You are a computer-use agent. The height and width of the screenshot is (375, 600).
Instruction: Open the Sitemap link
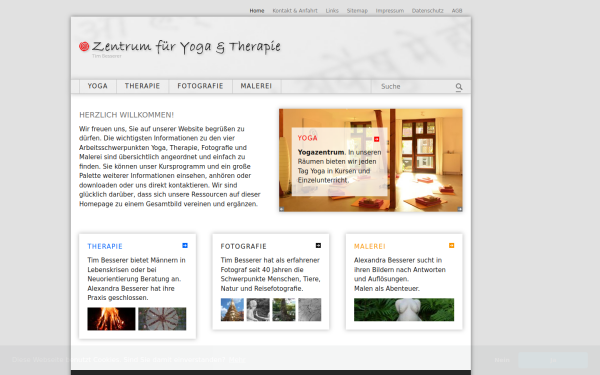coord(357,11)
